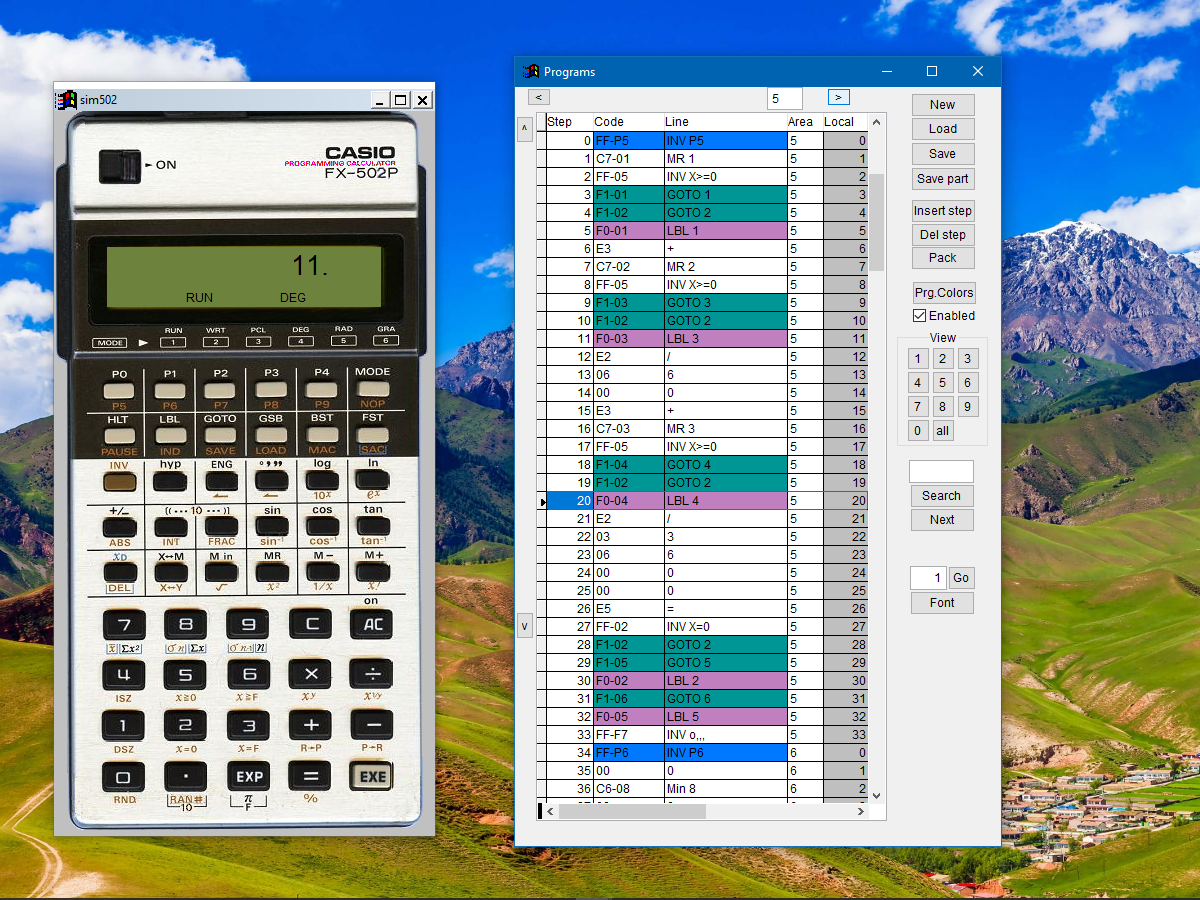
Task: Hit the HLT key on the calculator
Action: pos(120,435)
